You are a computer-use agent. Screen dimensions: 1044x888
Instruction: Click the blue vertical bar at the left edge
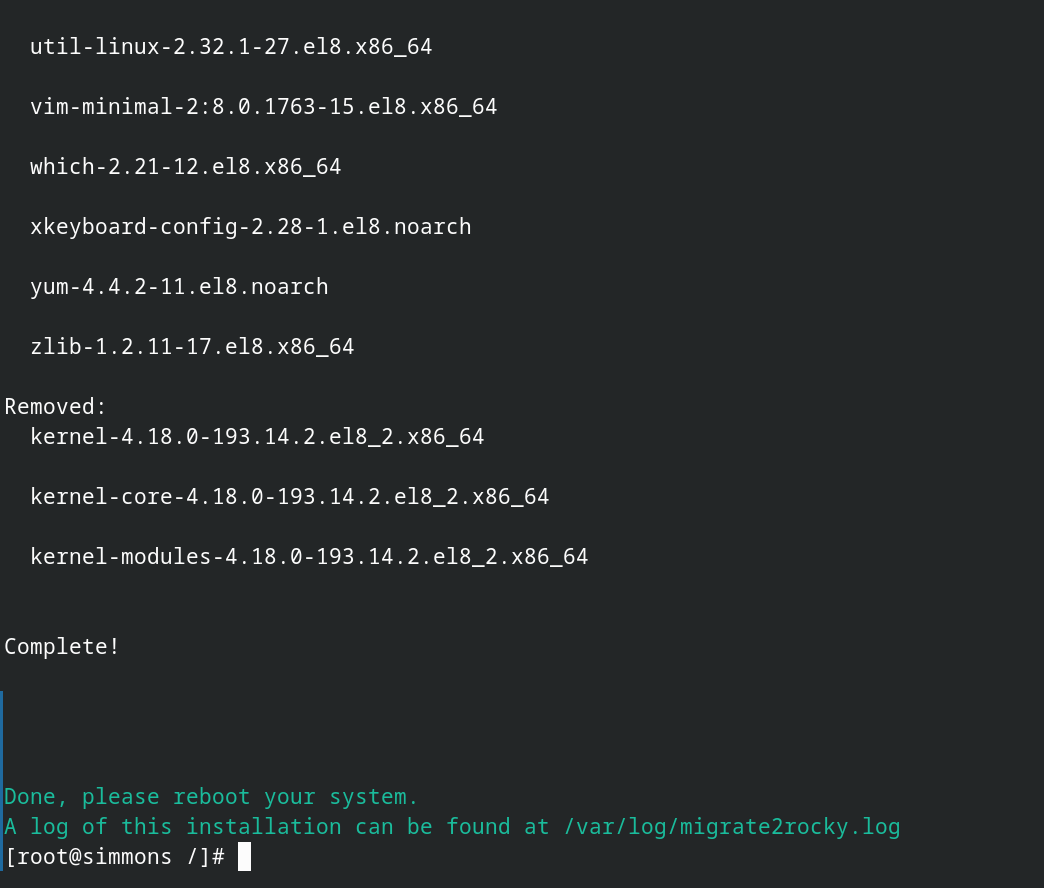2,780
